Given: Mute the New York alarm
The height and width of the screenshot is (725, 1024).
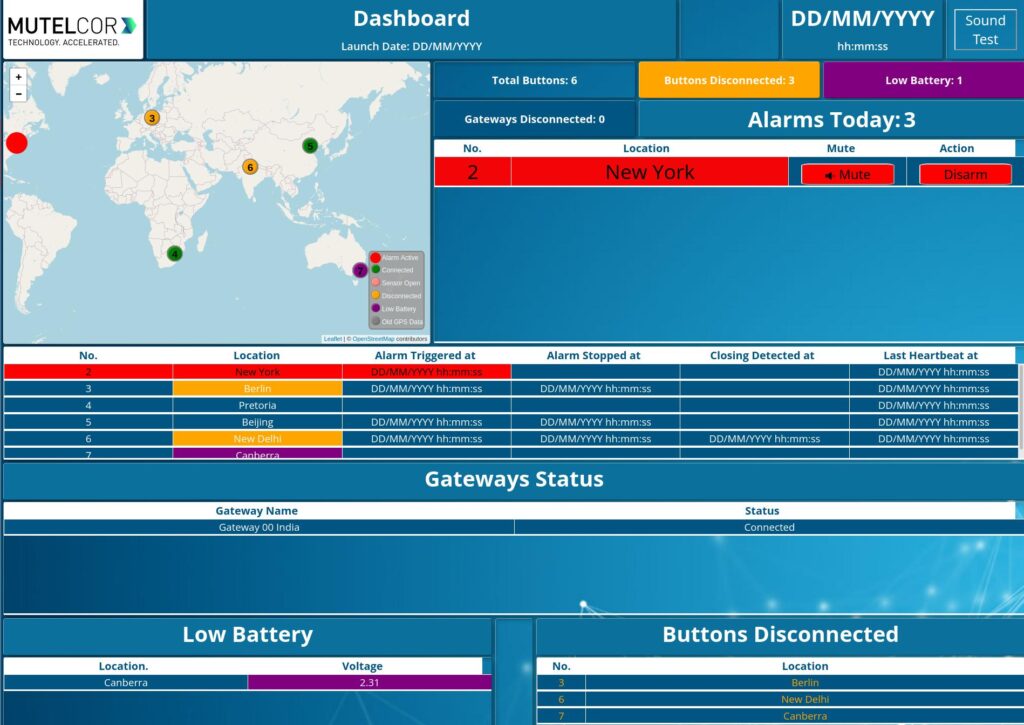Looking at the screenshot, I should pos(847,174).
